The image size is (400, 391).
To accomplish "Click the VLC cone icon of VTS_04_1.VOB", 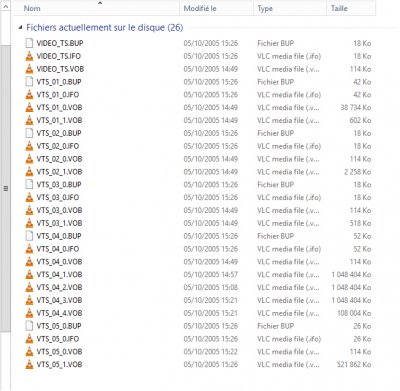I will coord(29,275).
